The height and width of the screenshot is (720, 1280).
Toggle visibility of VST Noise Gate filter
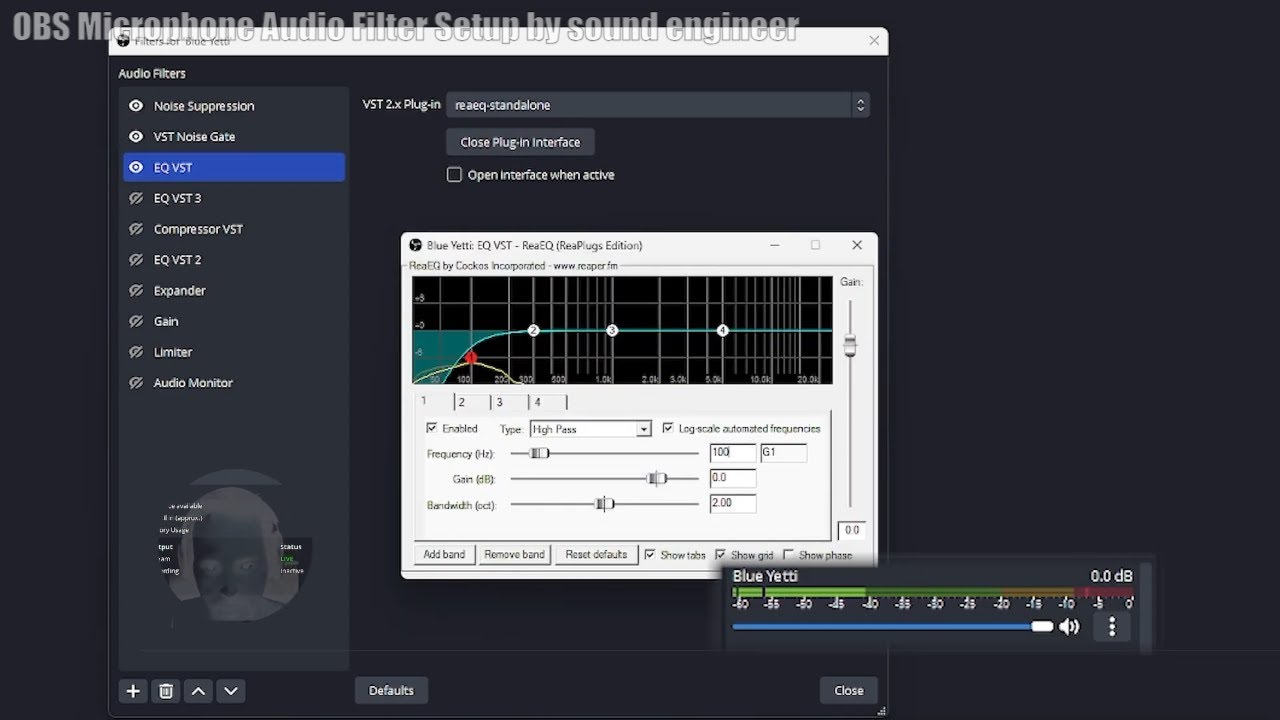pyautogui.click(x=136, y=137)
